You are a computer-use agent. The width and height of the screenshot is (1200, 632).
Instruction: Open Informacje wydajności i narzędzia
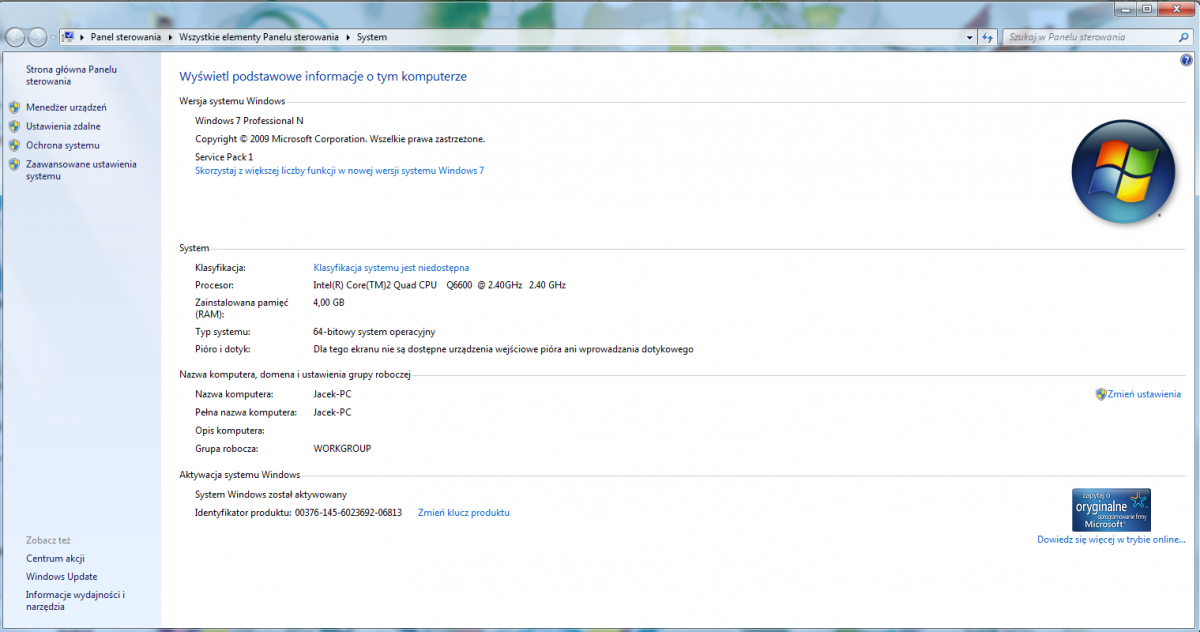76,600
